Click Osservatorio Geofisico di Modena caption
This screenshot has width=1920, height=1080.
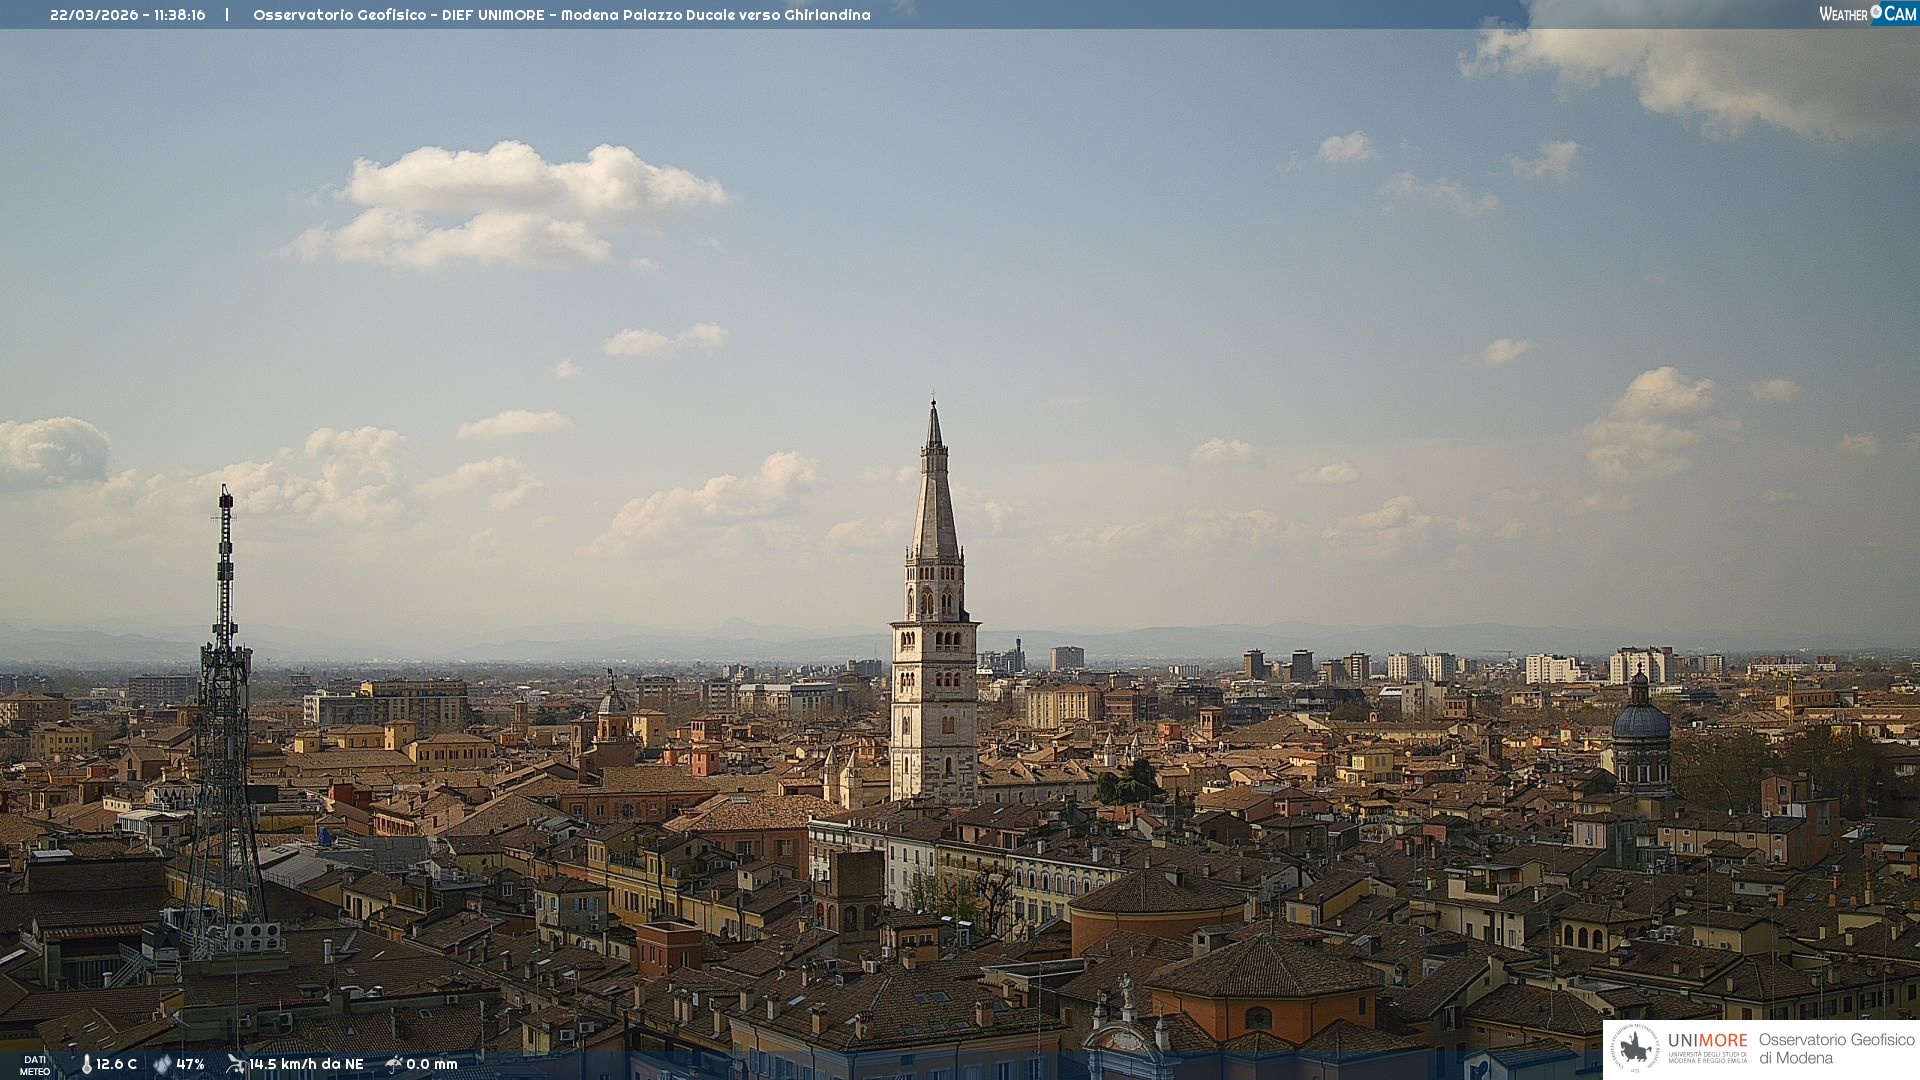coord(1836,1048)
